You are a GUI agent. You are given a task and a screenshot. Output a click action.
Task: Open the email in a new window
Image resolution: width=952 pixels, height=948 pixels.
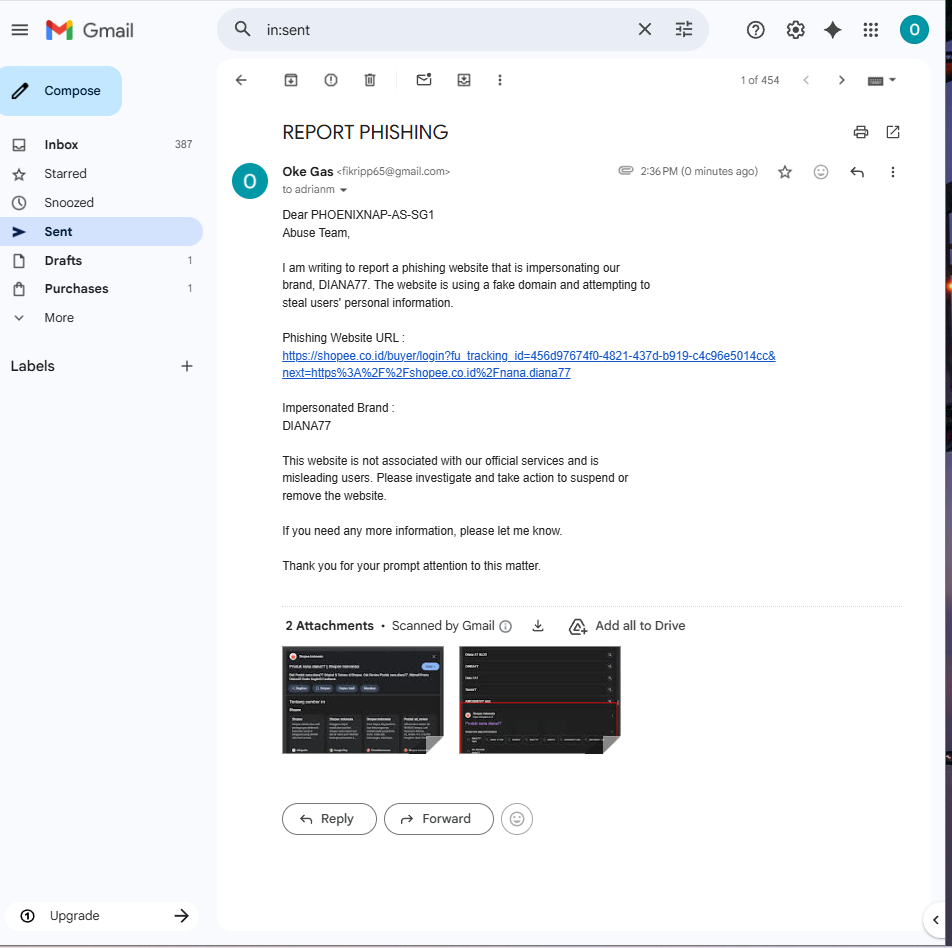pos(892,132)
